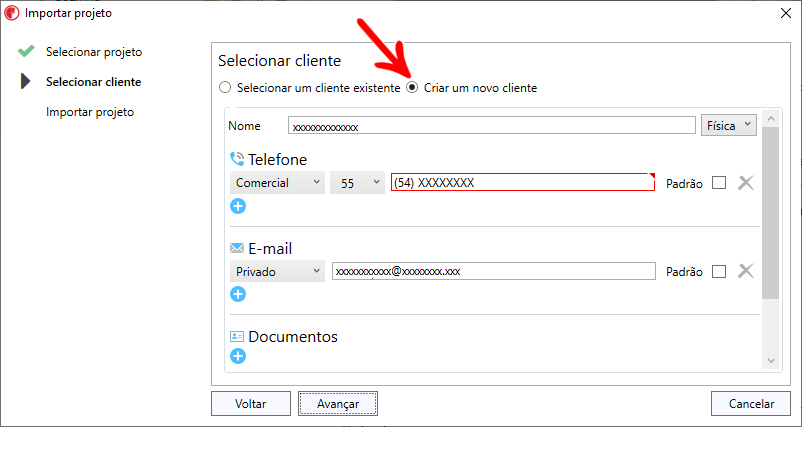
Task: Click the Avançar button
Action: [338, 403]
